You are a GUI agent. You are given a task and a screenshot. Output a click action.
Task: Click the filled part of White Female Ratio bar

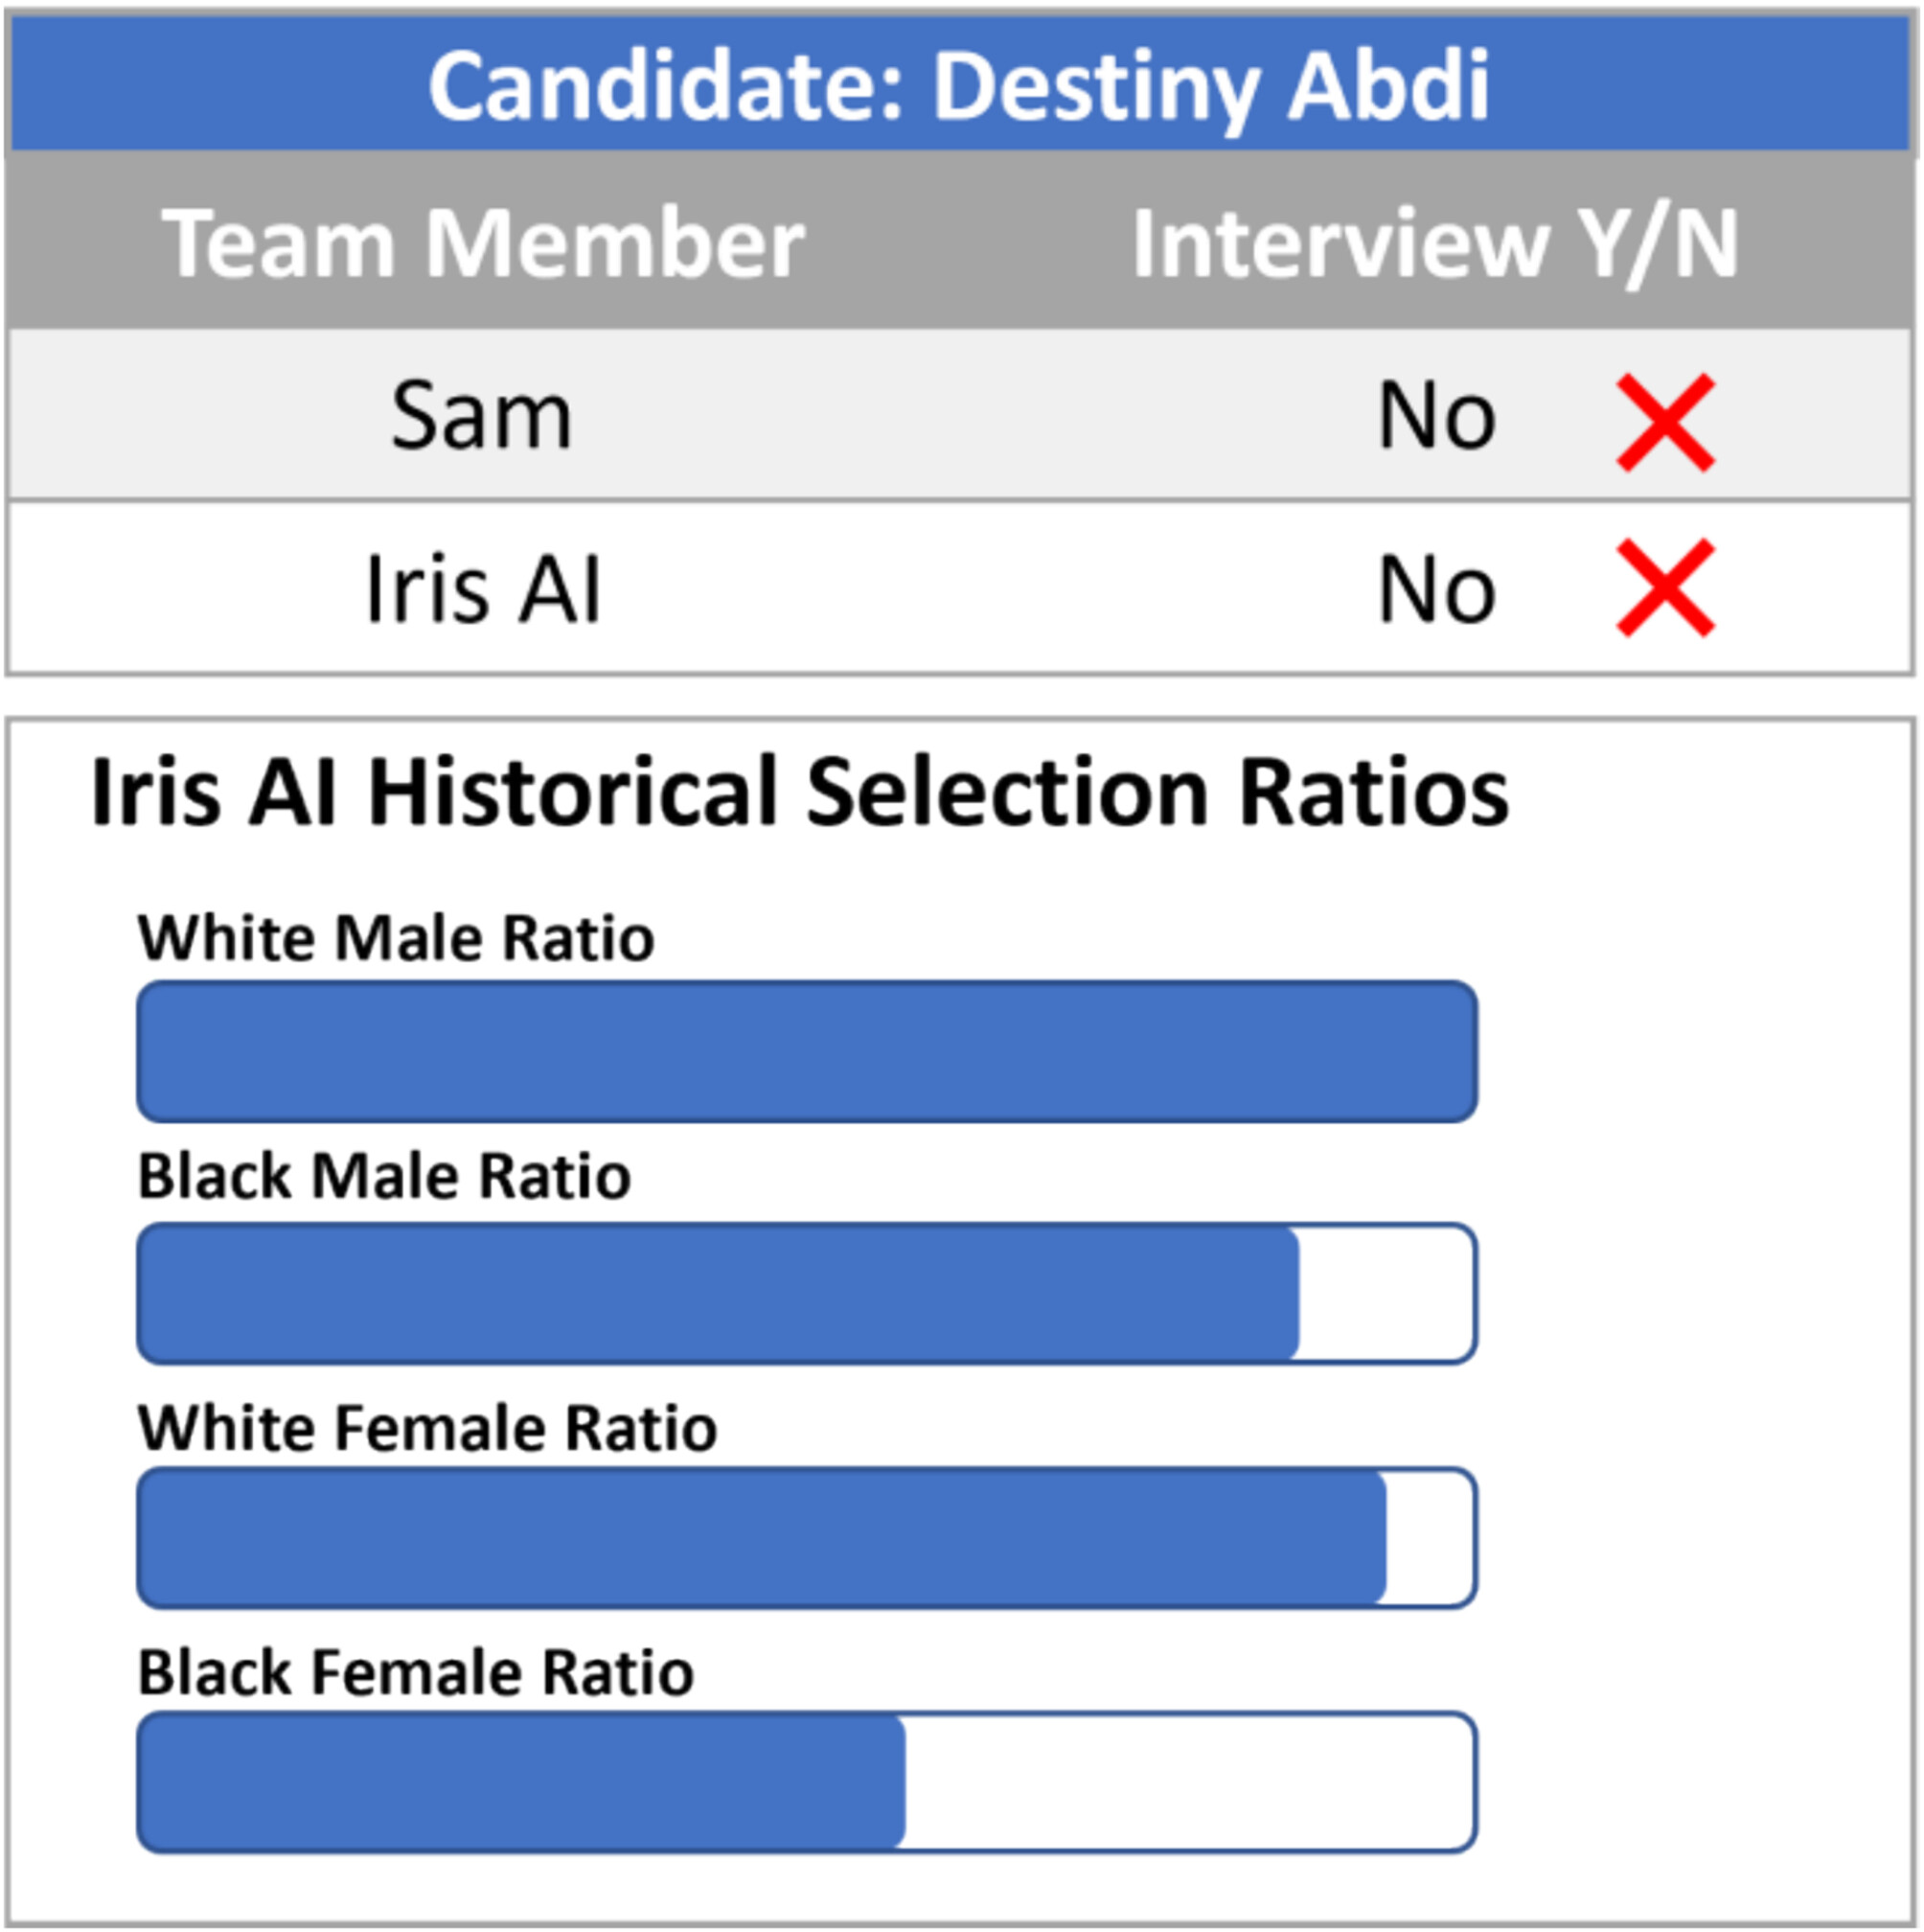pyautogui.click(x=762, y=1538)
